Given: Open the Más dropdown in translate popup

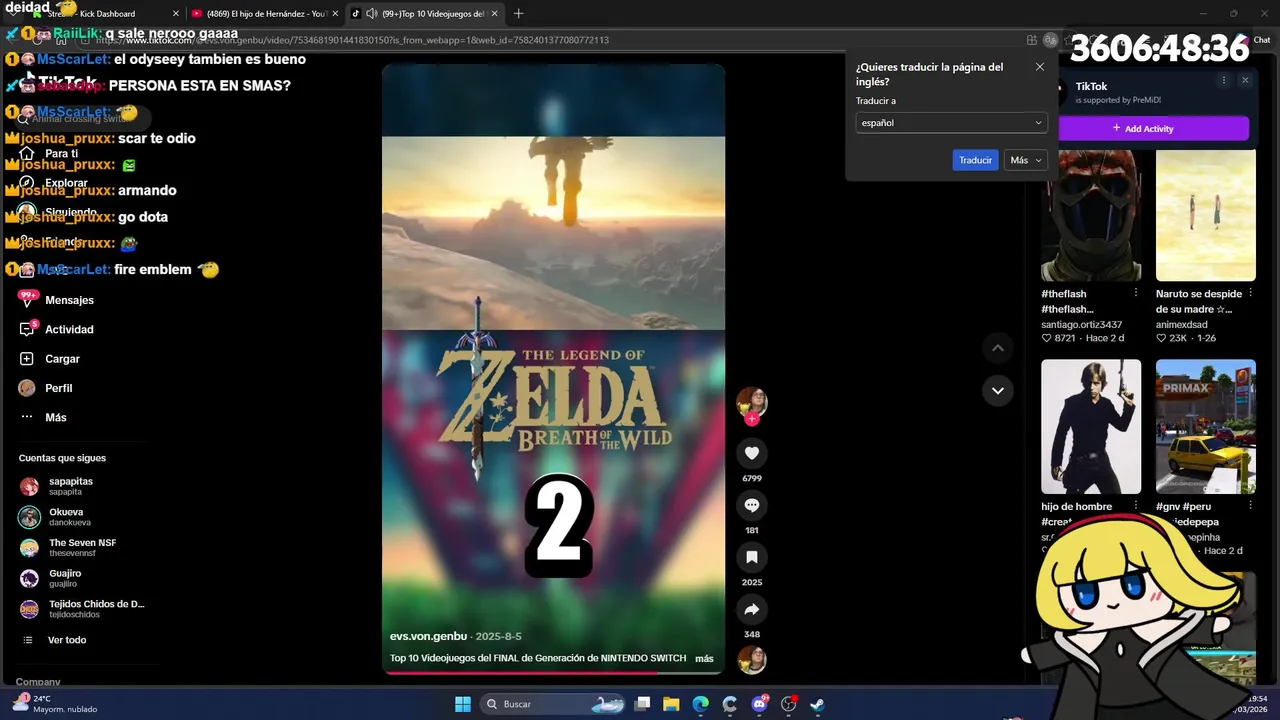Looking at the screenshot, I should 1025,160.
